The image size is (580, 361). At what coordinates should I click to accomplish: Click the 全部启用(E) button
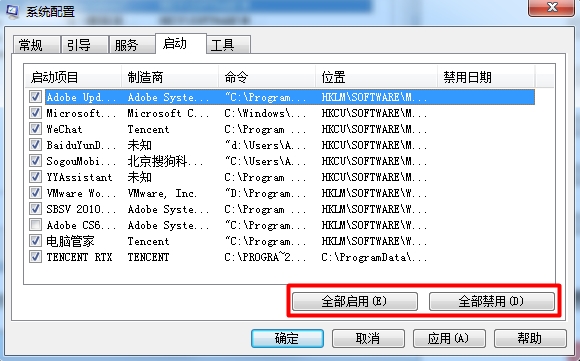355,301
